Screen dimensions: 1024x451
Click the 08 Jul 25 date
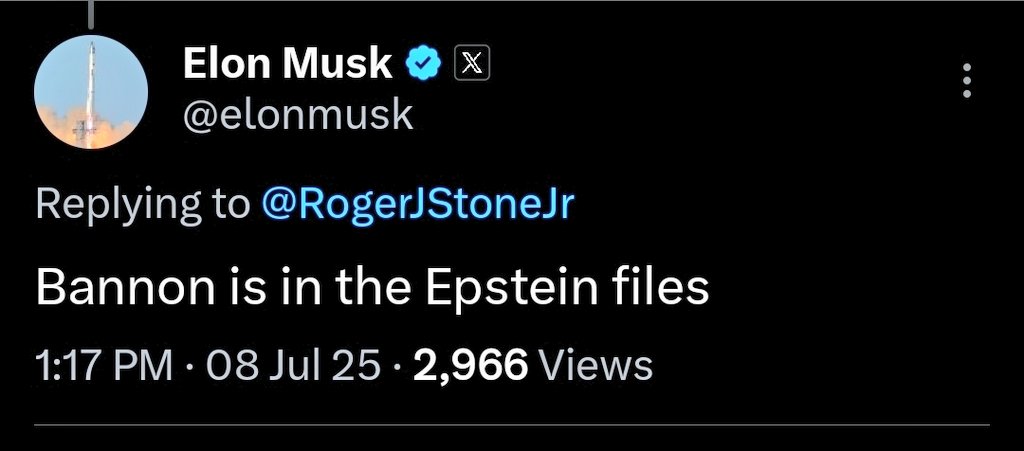(x=293, y=365)
